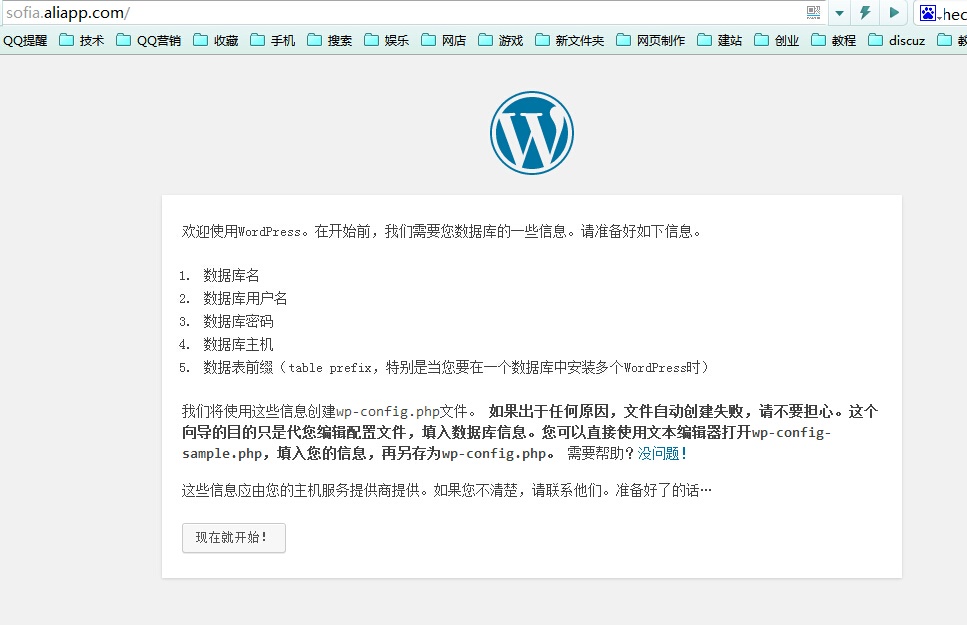Open the 搜索 bookmark folder
Viewport: 967px width, 625px height.
[x=329, y=41]
